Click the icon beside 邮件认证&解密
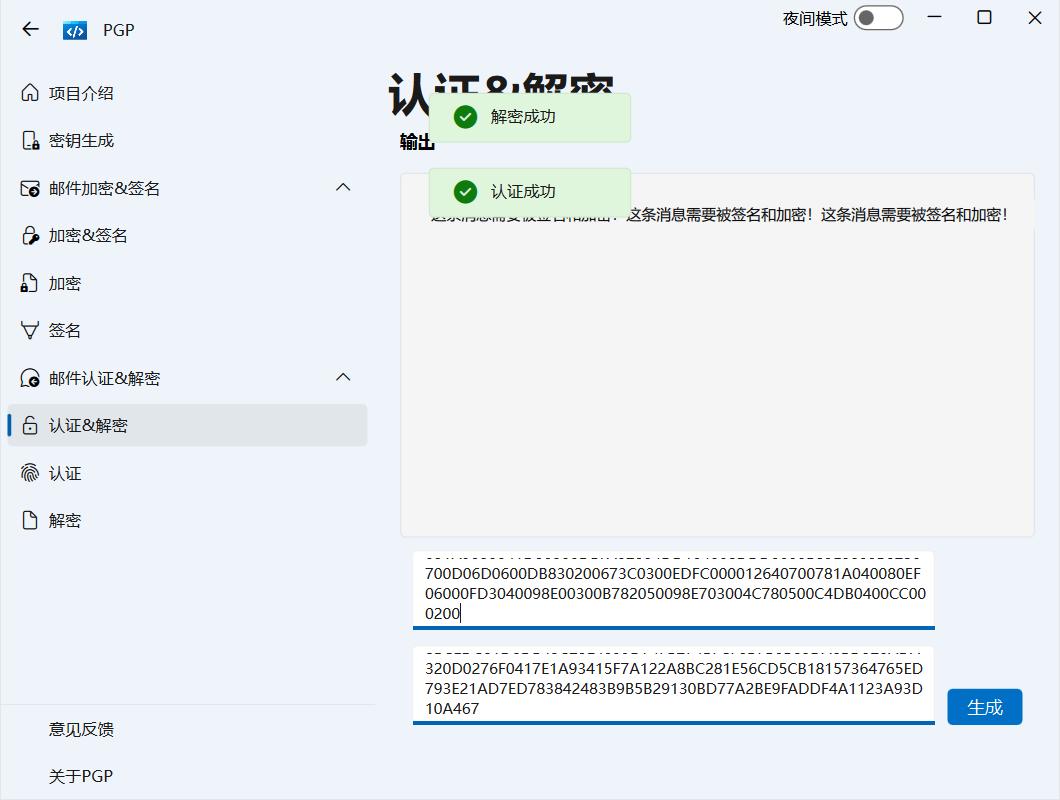The height and width of the screenshot is (800, 1060). click(x=30, y=378)
